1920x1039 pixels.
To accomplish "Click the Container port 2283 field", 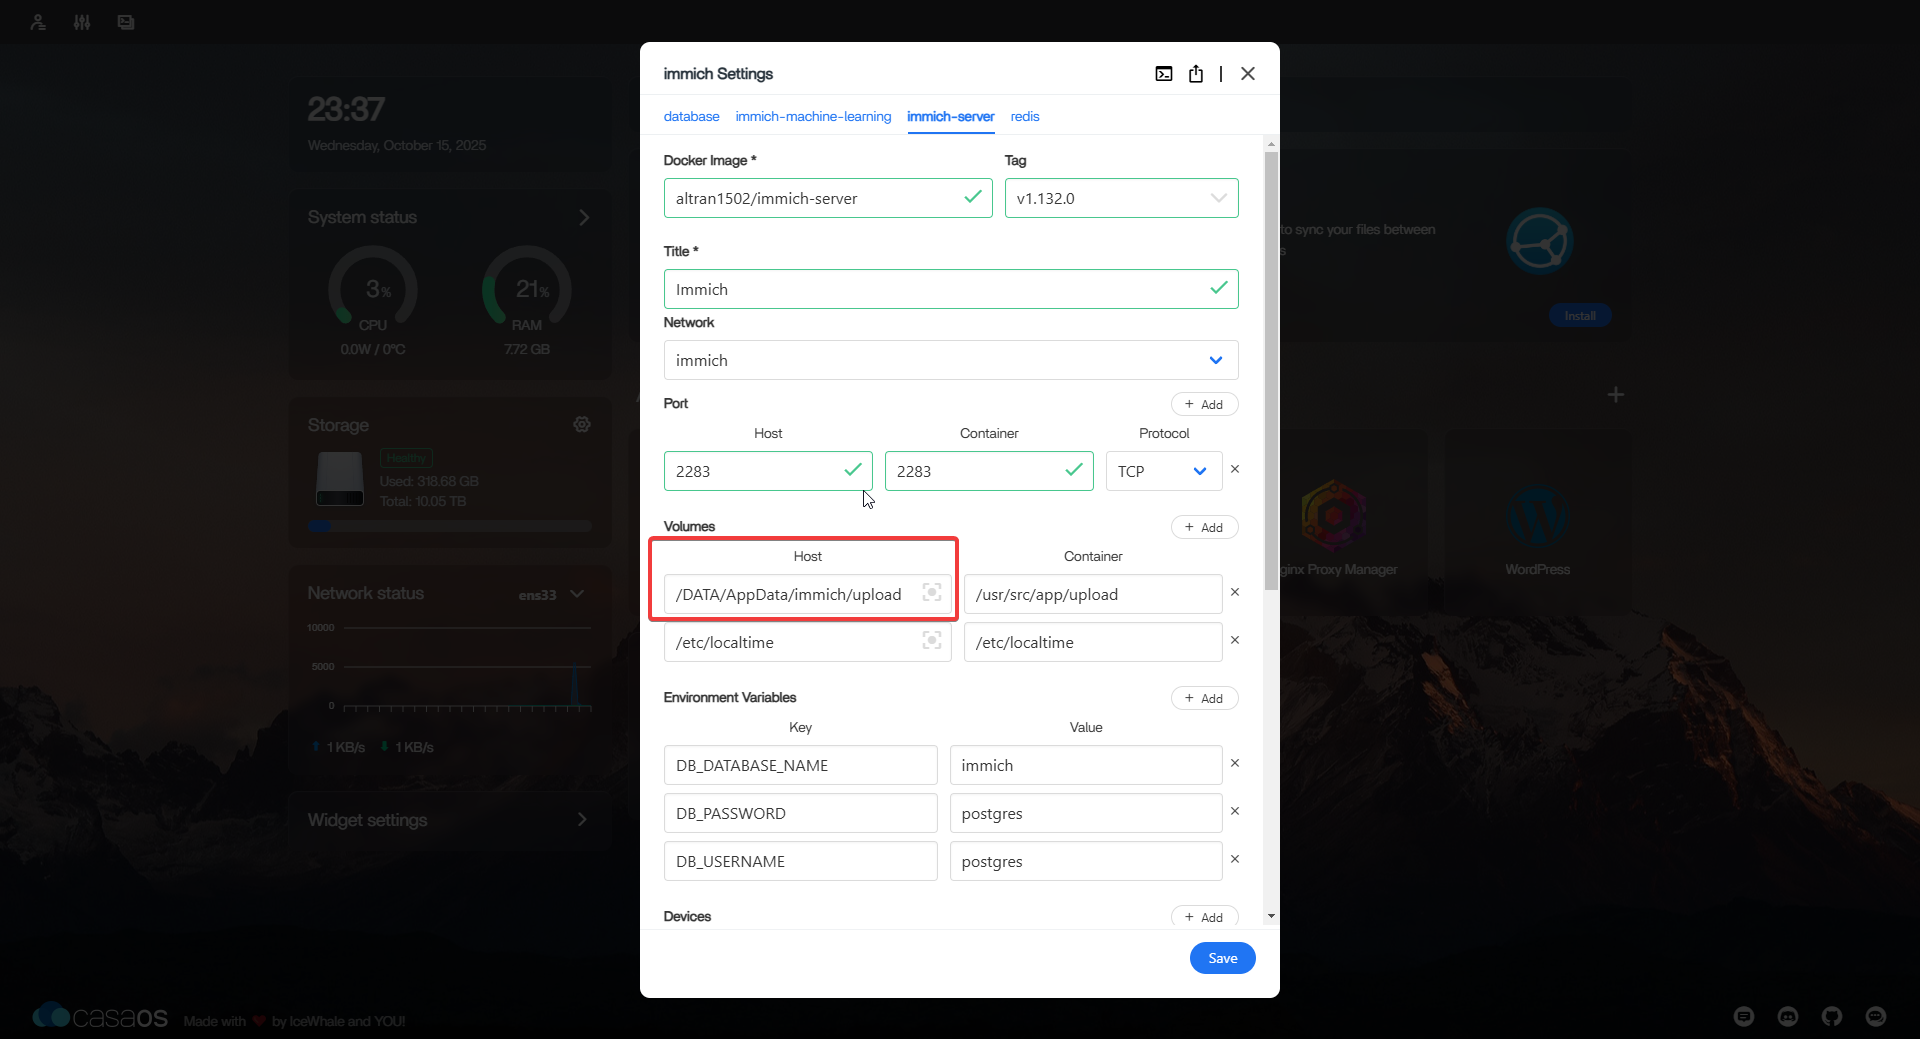I will (989, 471).
